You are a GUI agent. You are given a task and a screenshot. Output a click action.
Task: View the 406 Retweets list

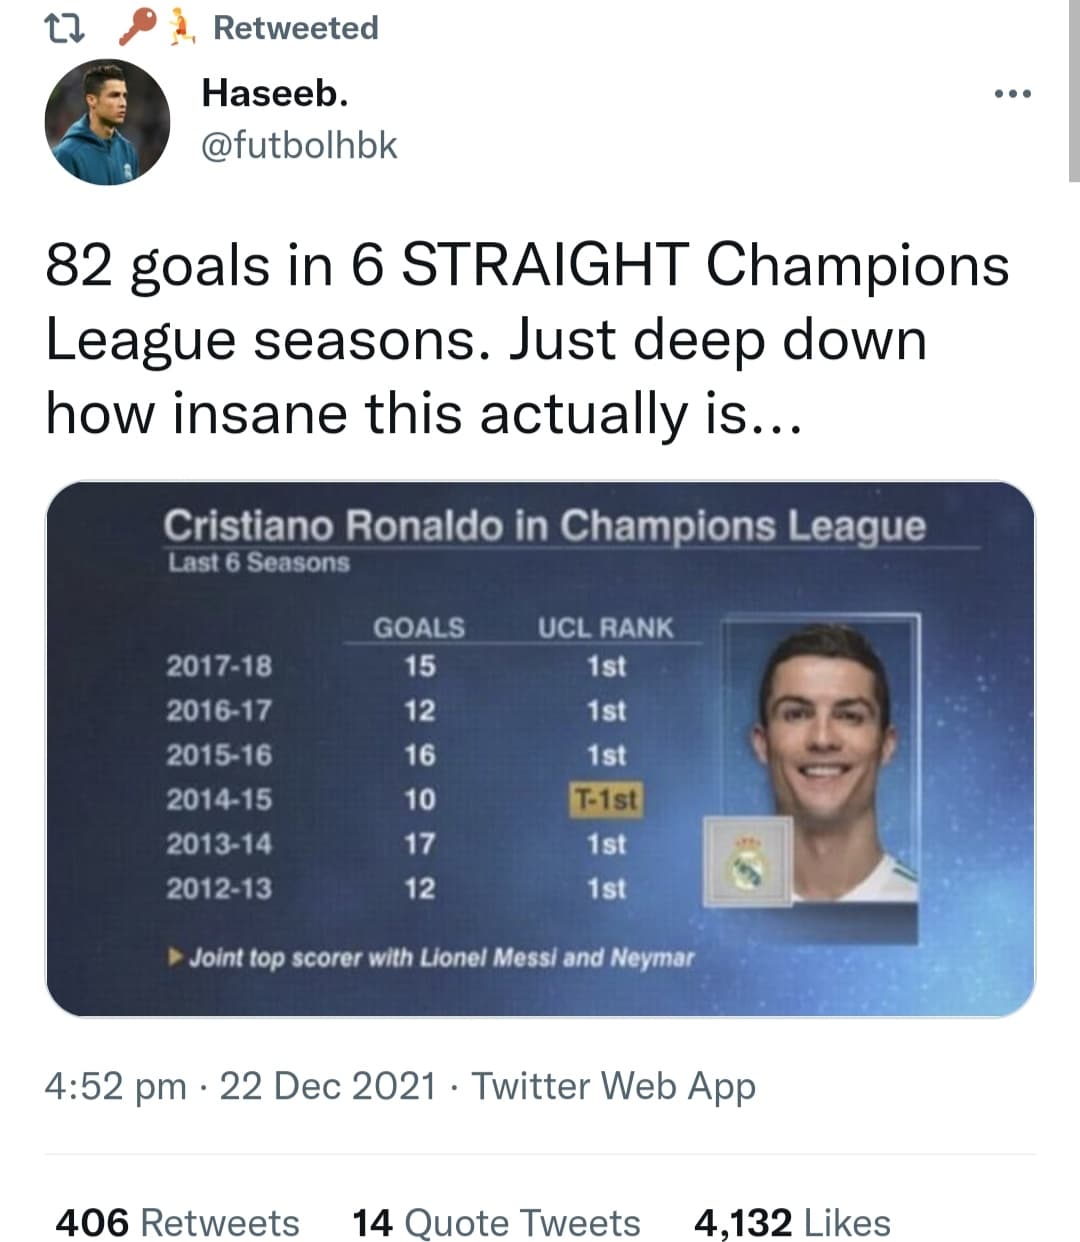177,1222
